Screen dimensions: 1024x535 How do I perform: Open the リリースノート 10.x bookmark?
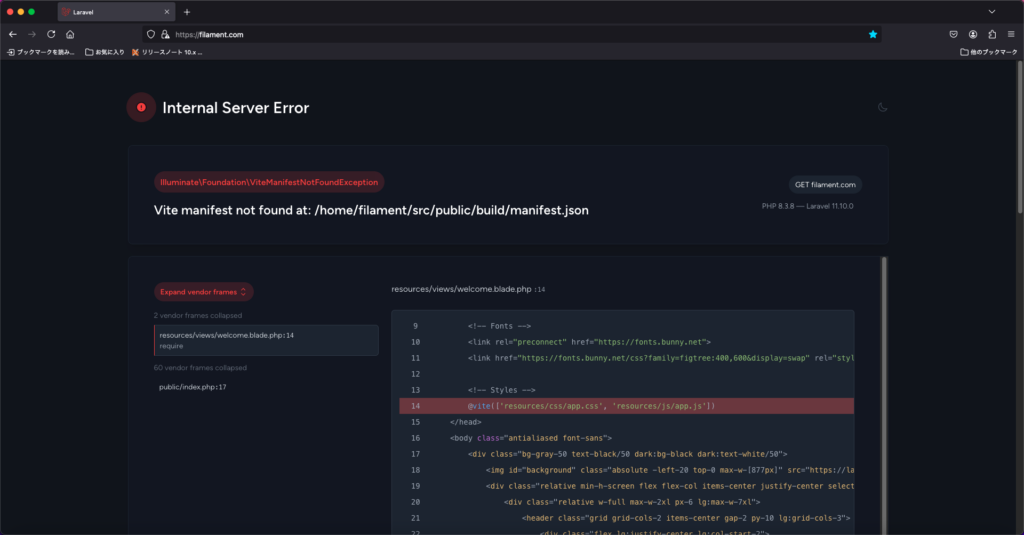coord(167,52)
